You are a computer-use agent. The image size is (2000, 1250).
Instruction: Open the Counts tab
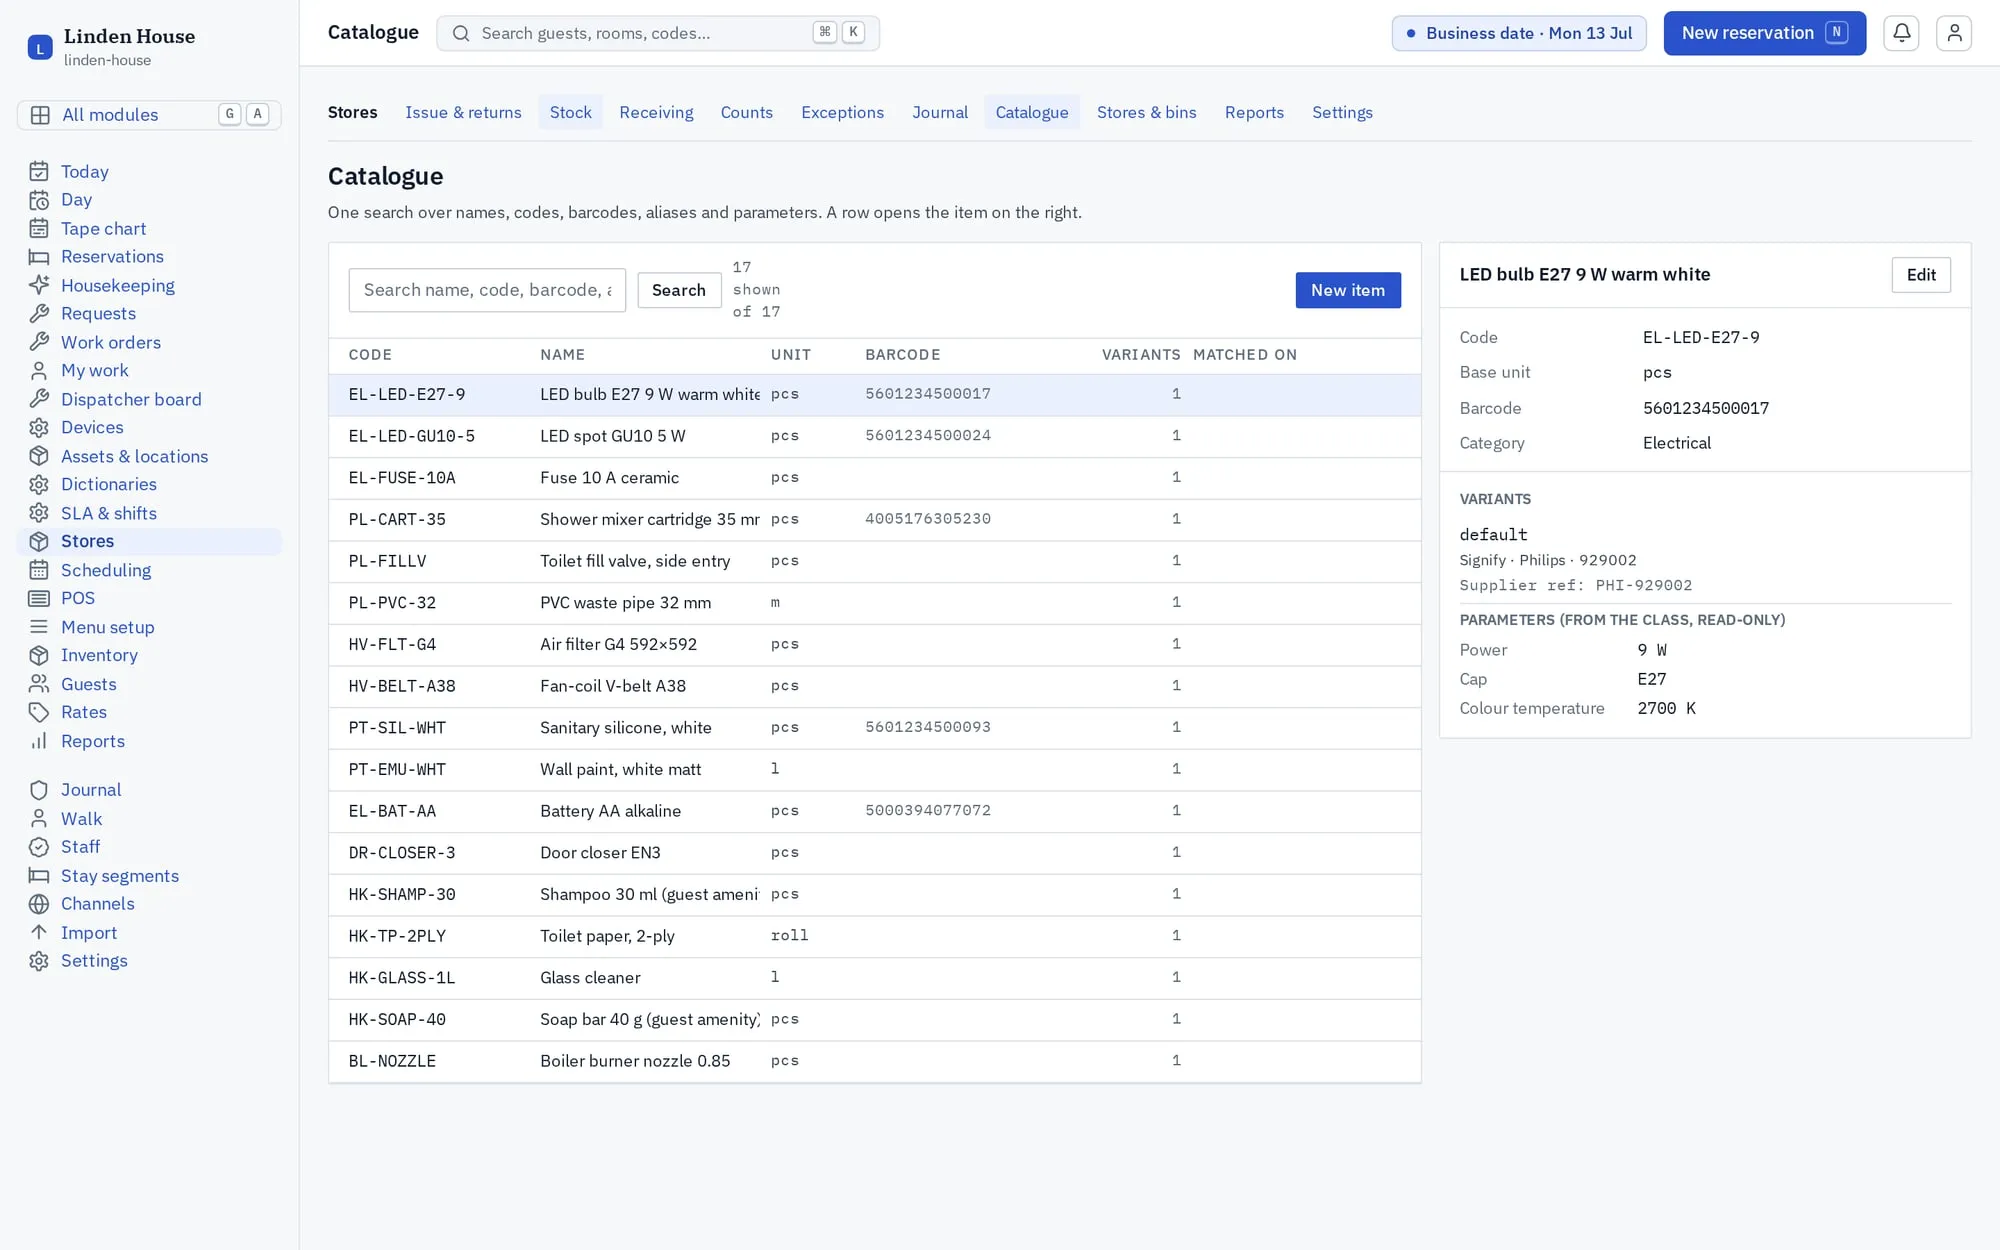pos(746,112)
